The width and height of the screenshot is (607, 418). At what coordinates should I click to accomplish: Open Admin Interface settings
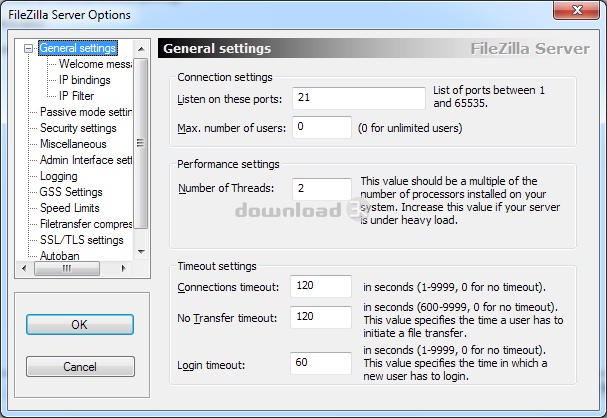point(86,160)
